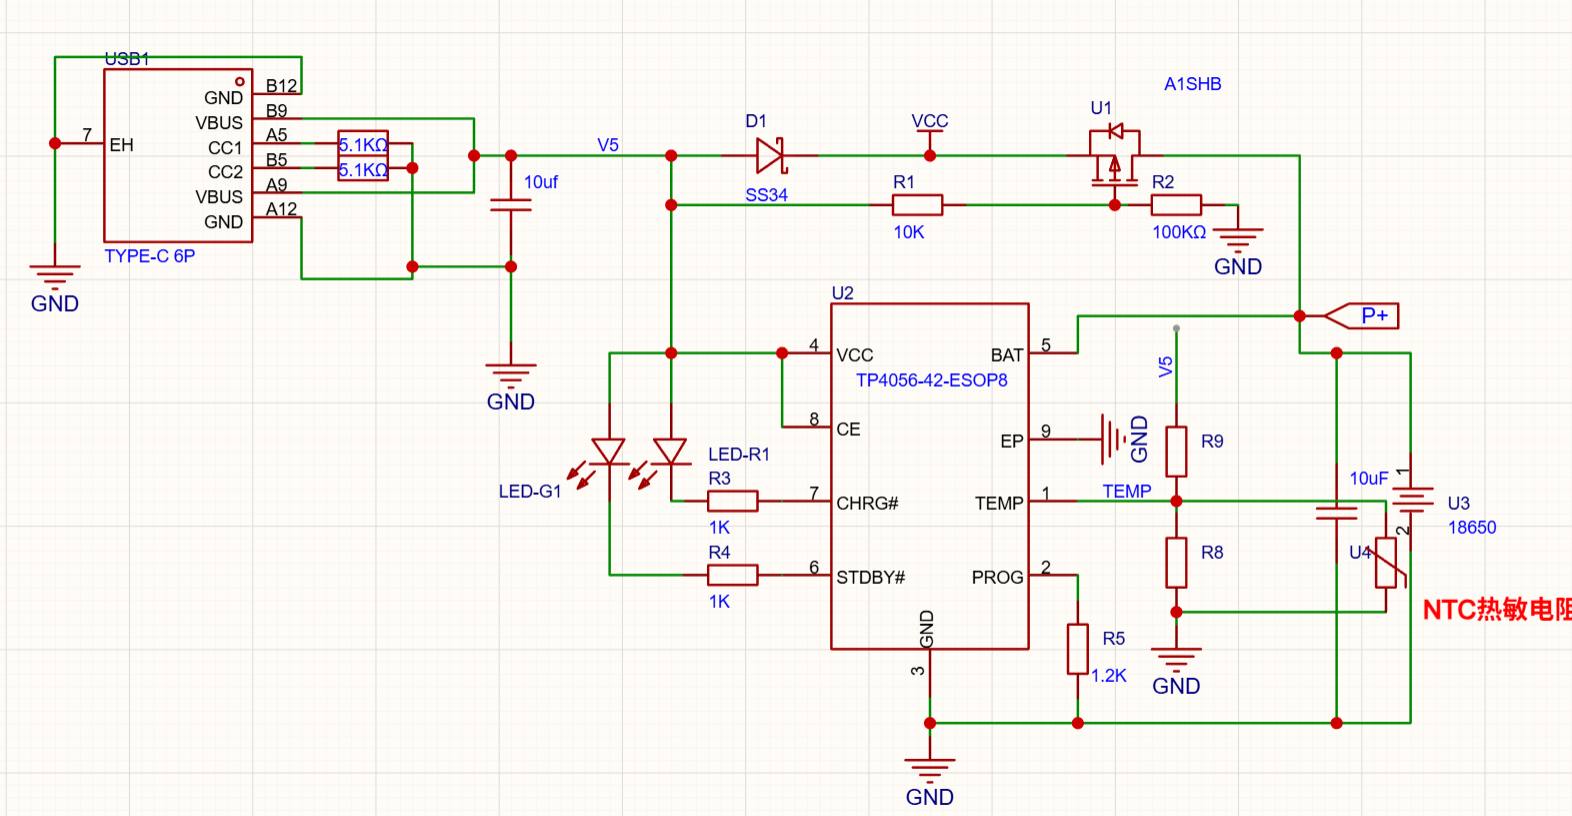Image resolution: width=1572 pixels, height=816 pixels.
Task: Select the R9 resistor symbol
Action: [x=1176, y=451]
